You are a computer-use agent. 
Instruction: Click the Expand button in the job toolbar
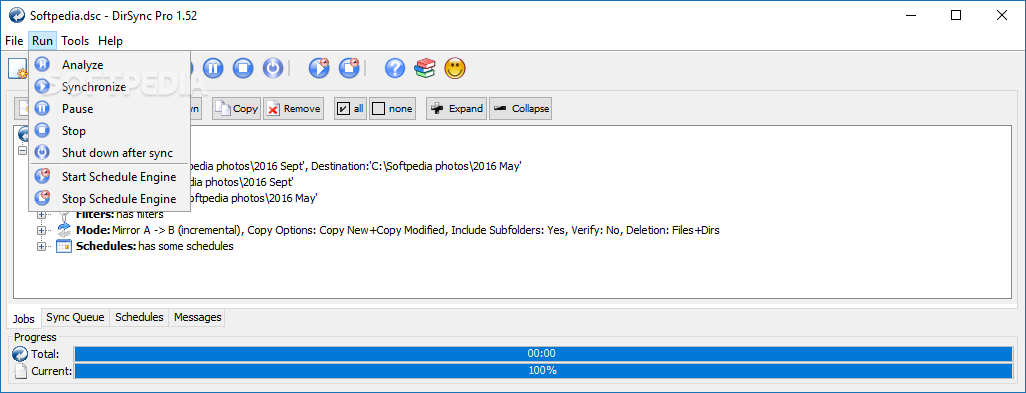click(x=457, y=109)
